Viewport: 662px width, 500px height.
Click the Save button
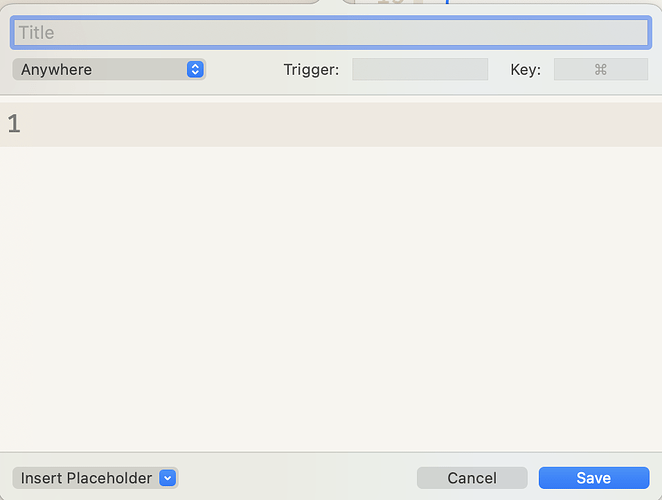coord(594,478)
